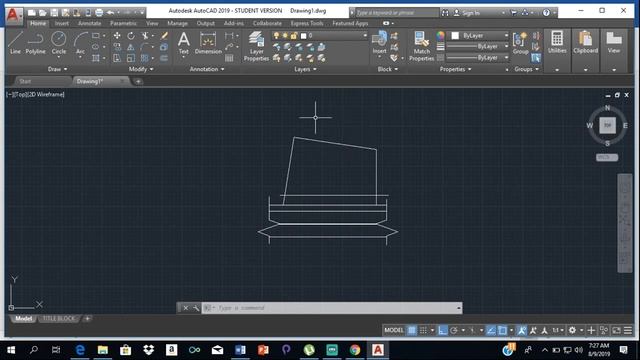
Task: Switch to the Insert ribbon tab
Action: click(62, 23)
